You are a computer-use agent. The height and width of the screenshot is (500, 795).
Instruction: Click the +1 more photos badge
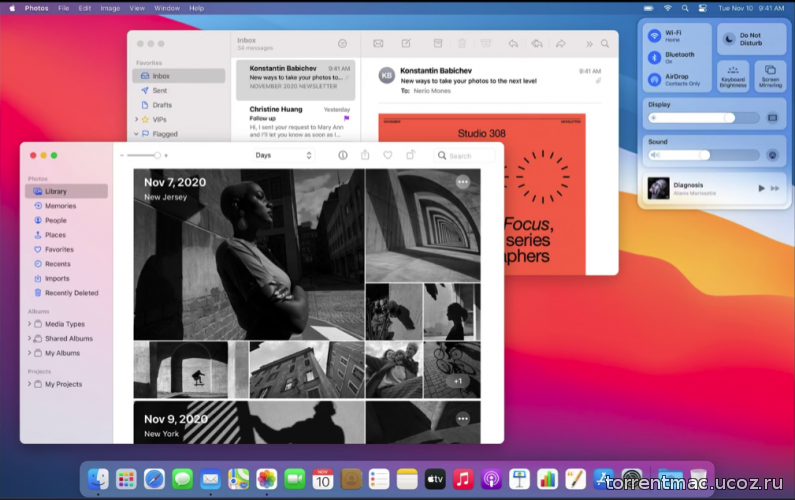tap(458, 381)
